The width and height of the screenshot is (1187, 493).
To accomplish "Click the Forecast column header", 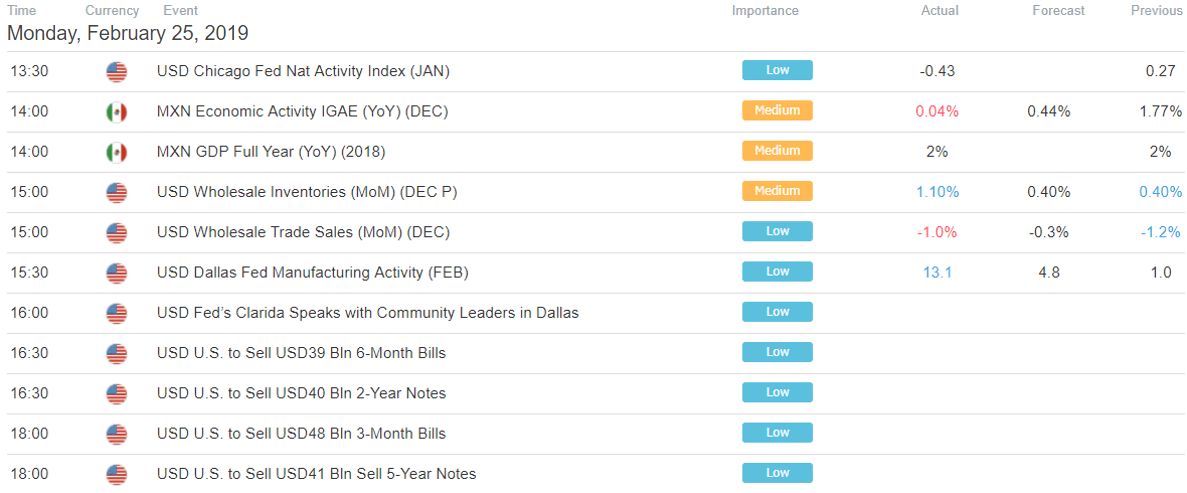I will [1058, 11].
